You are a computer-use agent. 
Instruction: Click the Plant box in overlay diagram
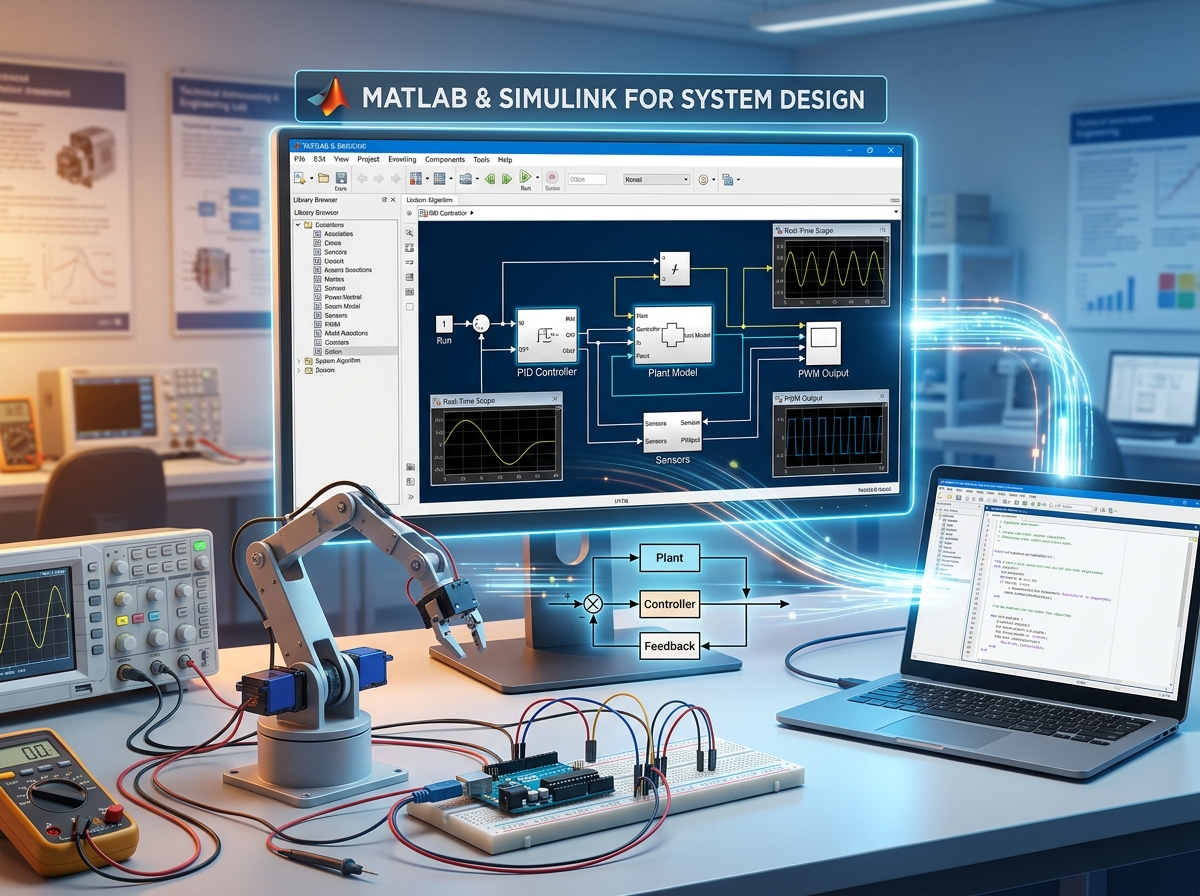click(x=669, y=557)
